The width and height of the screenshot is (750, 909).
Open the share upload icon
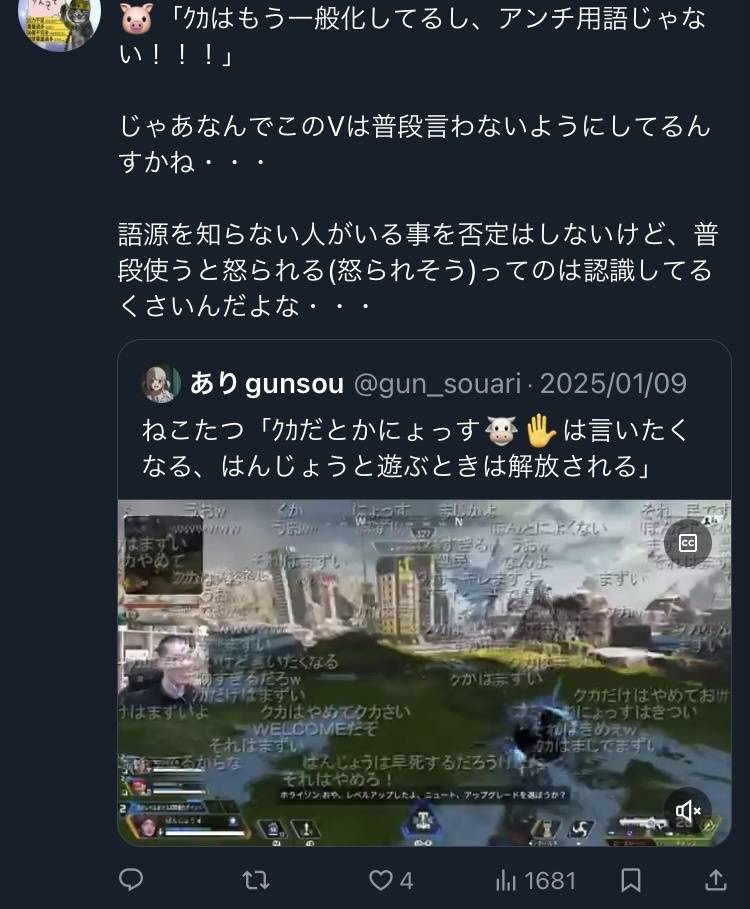pyautogui.click(x=715, y=880)
